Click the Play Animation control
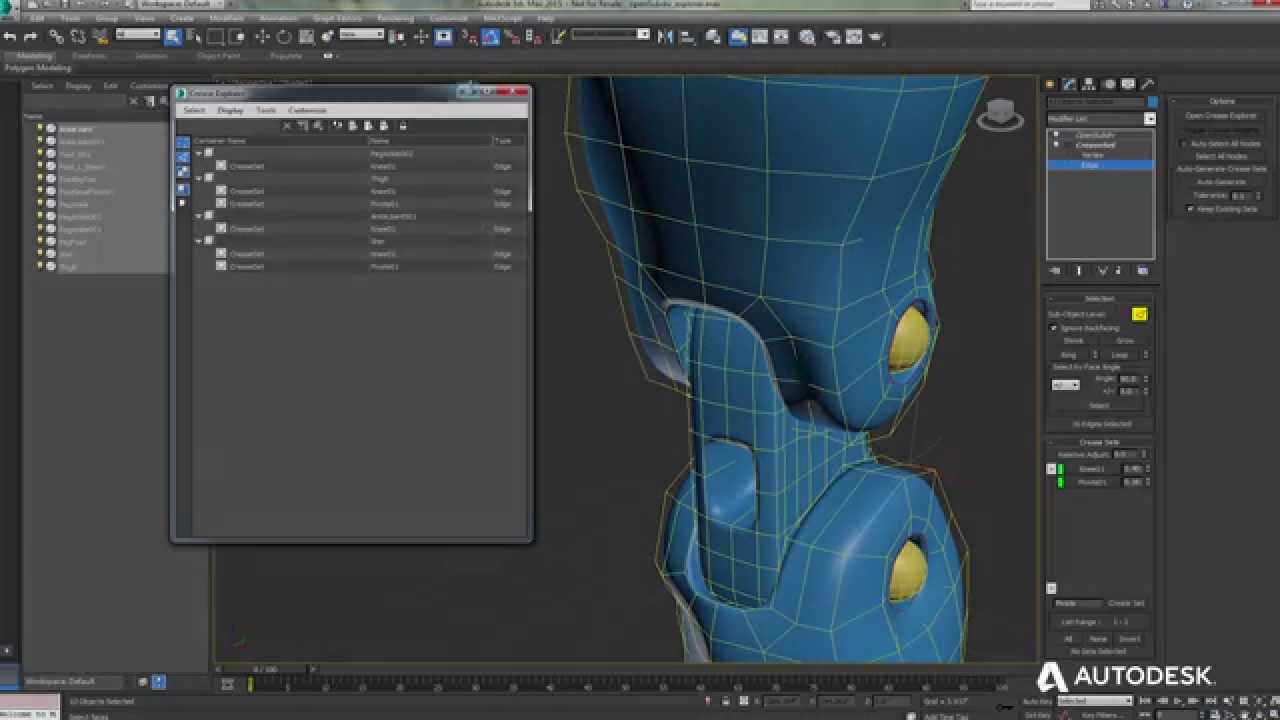Viewport: 1280px width, 720px height. (x=1178, y=701)
